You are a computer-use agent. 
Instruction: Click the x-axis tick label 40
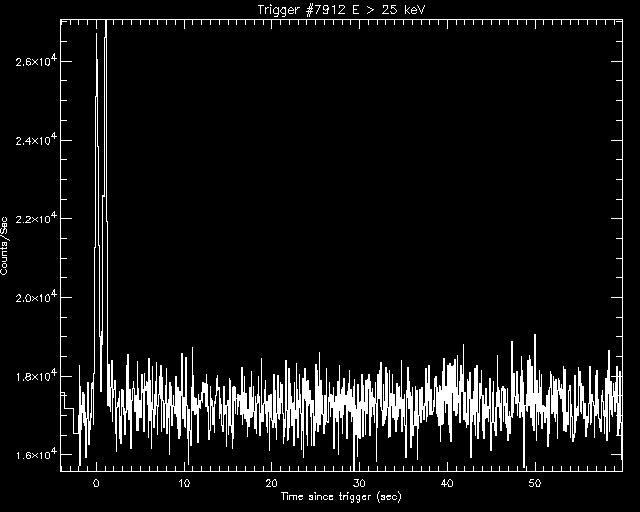tap(447, 483)
